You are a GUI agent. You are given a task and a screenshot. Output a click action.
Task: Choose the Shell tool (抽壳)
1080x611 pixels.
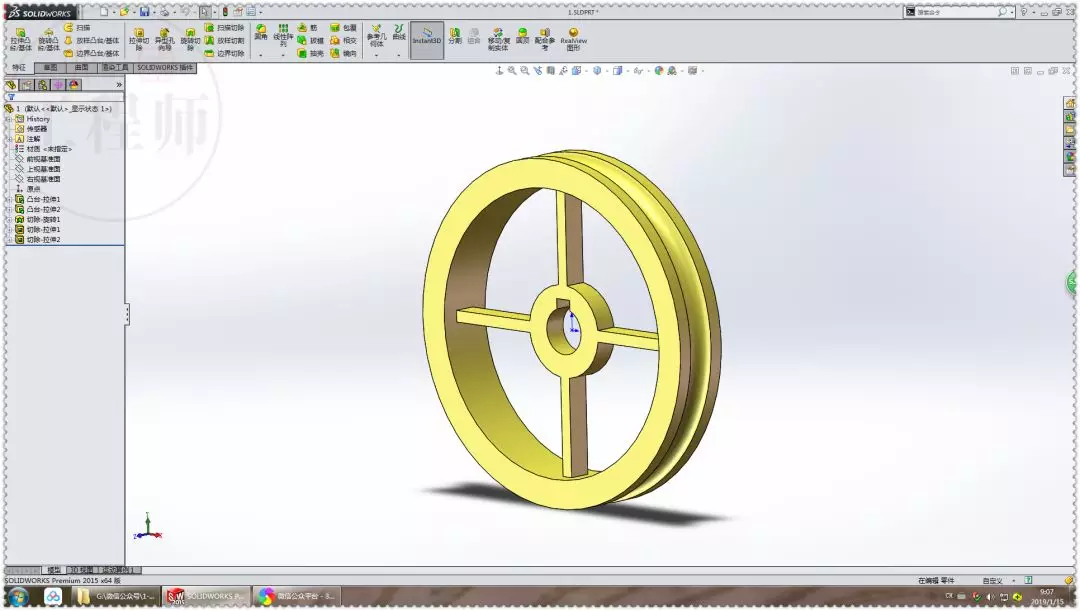point(311,53)
